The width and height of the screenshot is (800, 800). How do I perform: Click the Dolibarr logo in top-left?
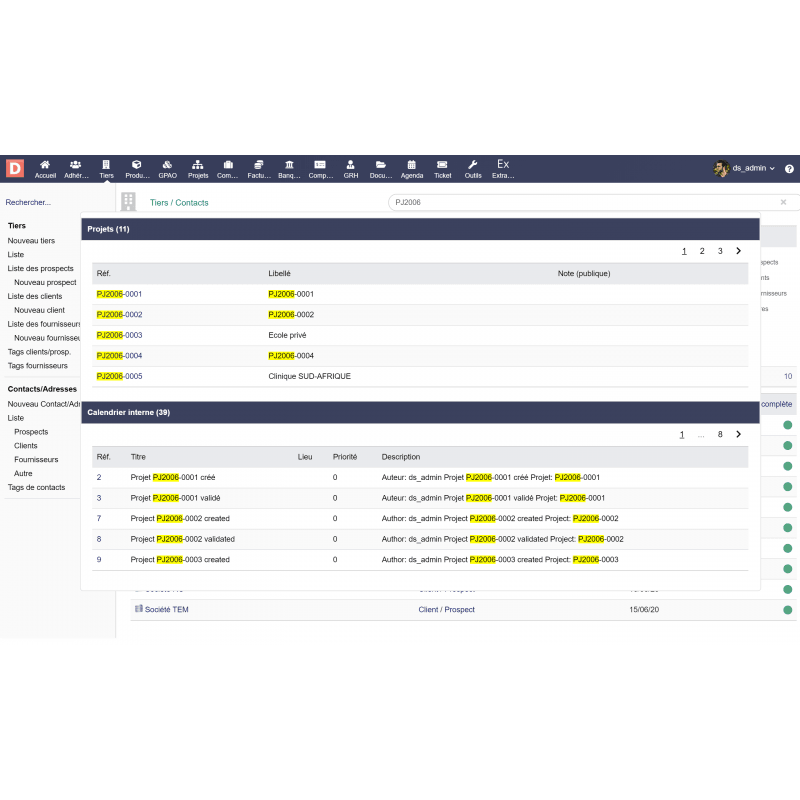coord(14,168)
